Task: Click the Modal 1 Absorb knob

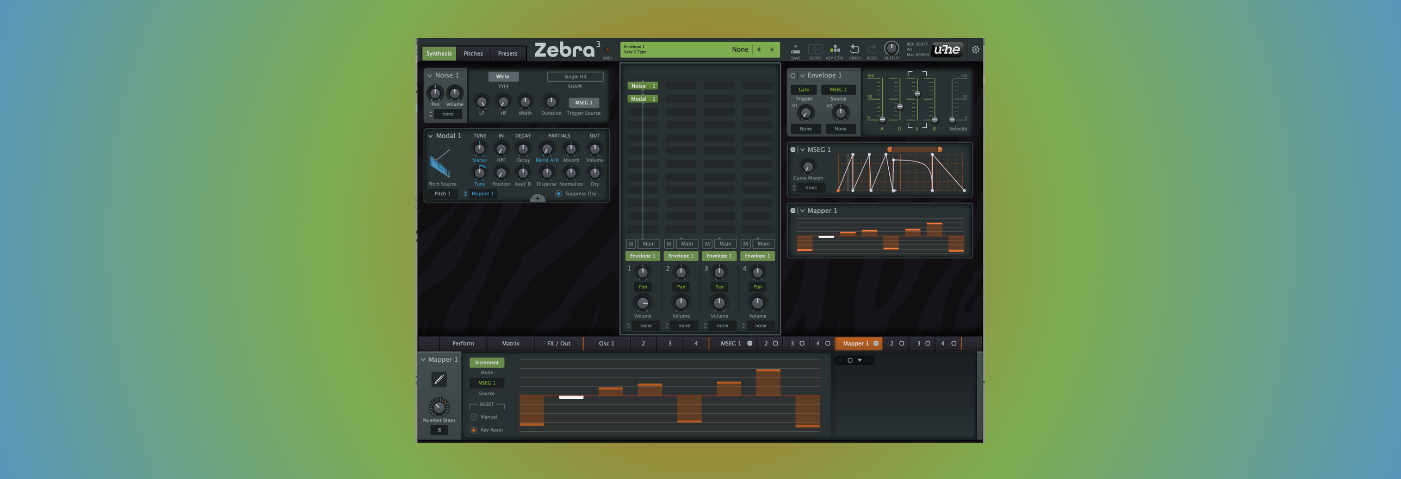Action: (571, 149)
